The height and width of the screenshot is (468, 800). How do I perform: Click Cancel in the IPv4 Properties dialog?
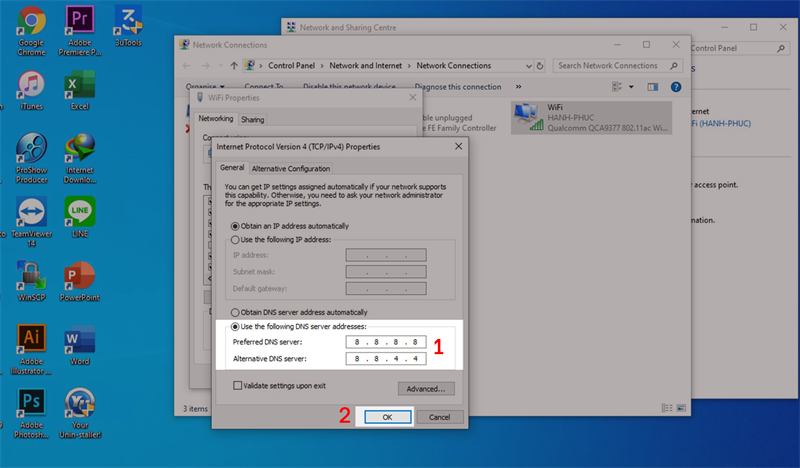(x=439, y=417)
